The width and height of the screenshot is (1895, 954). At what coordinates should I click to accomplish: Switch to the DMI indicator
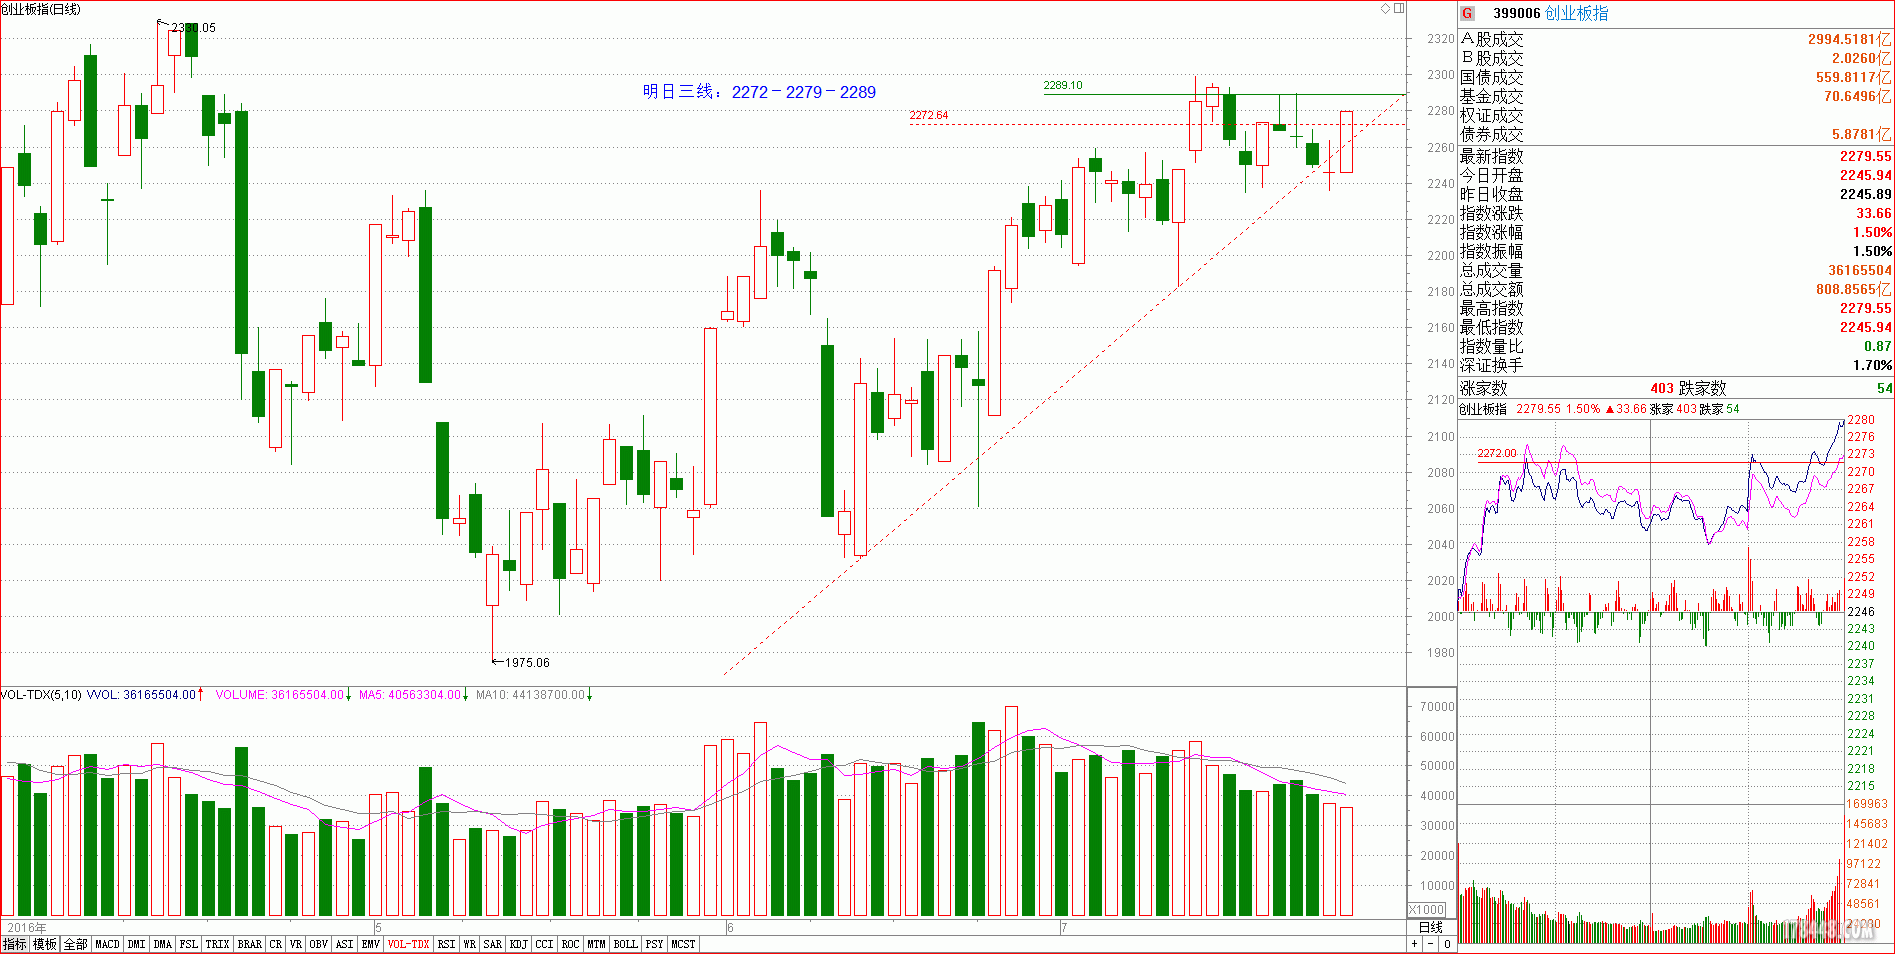pyautogui.click(x=136, y=944)
